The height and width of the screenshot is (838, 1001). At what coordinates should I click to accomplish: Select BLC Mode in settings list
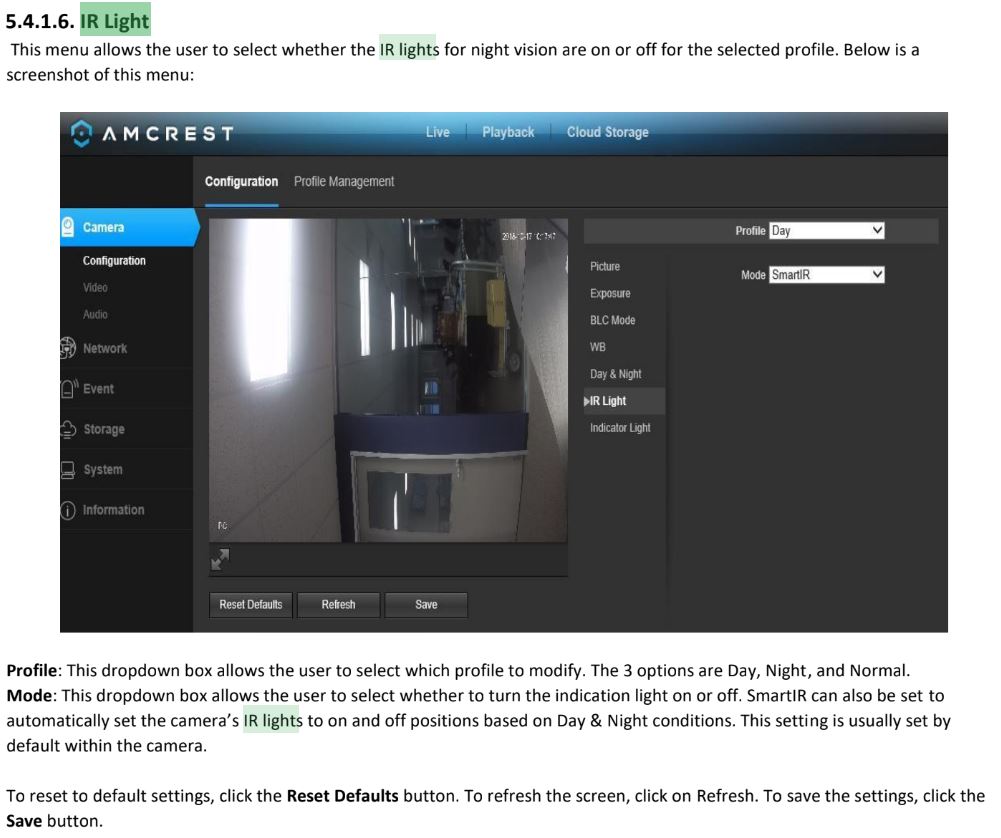coord(613,320)
